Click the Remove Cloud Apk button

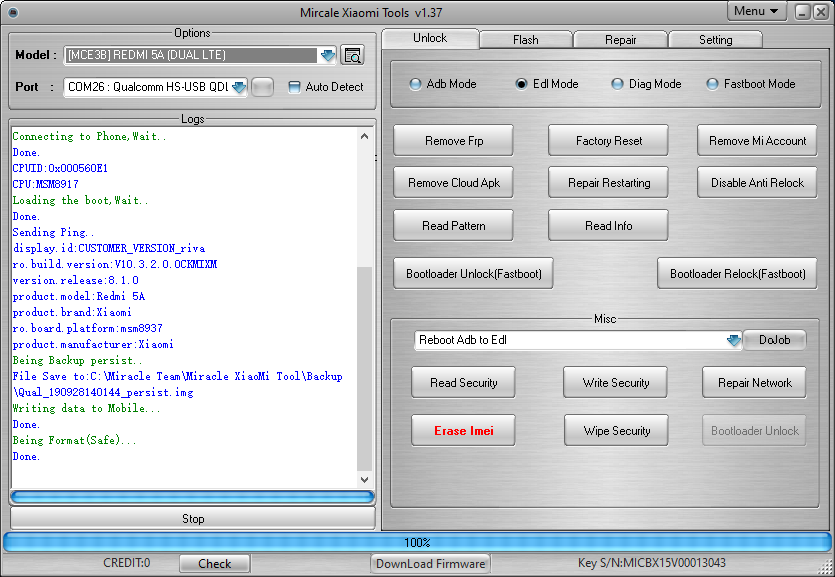coord(454,183)
